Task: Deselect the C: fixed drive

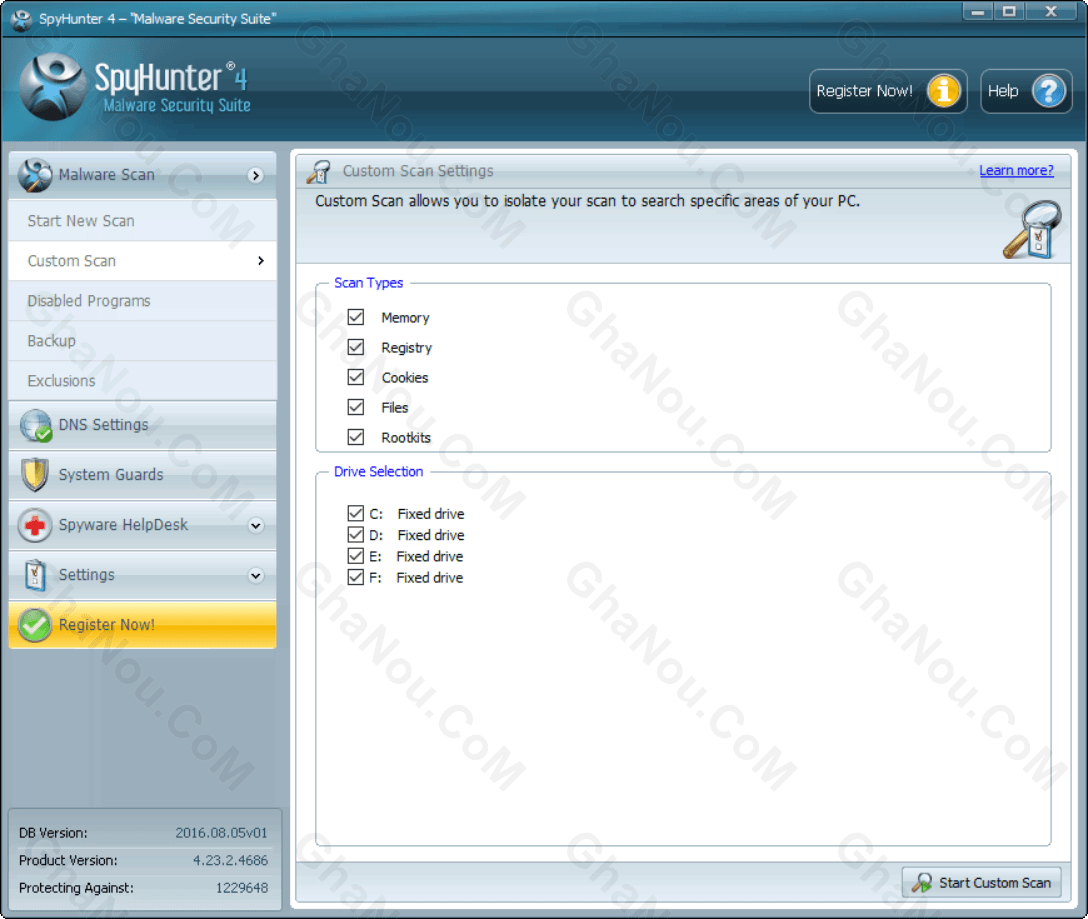Action: coord(355,514)
